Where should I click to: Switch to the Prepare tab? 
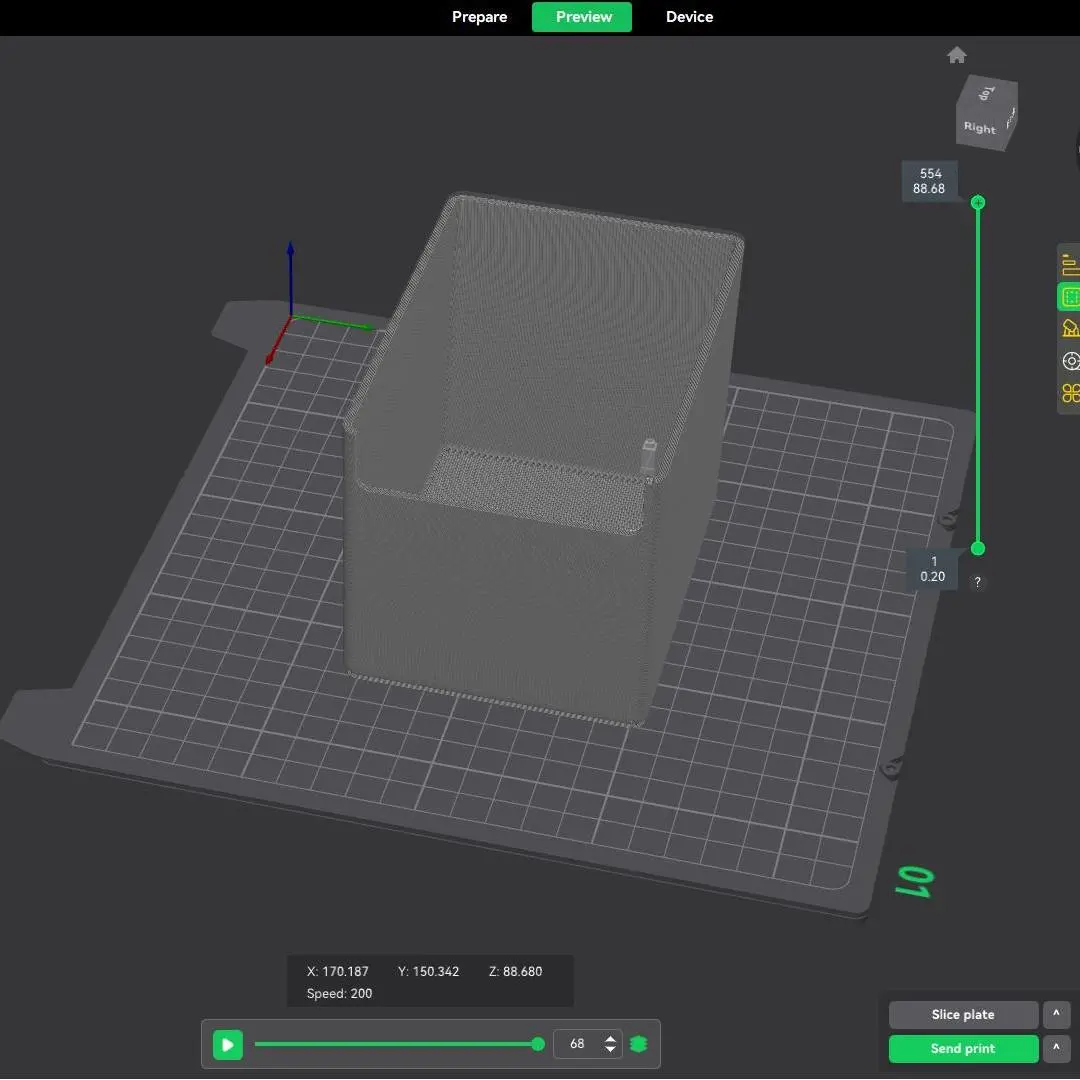coord(479,17)
